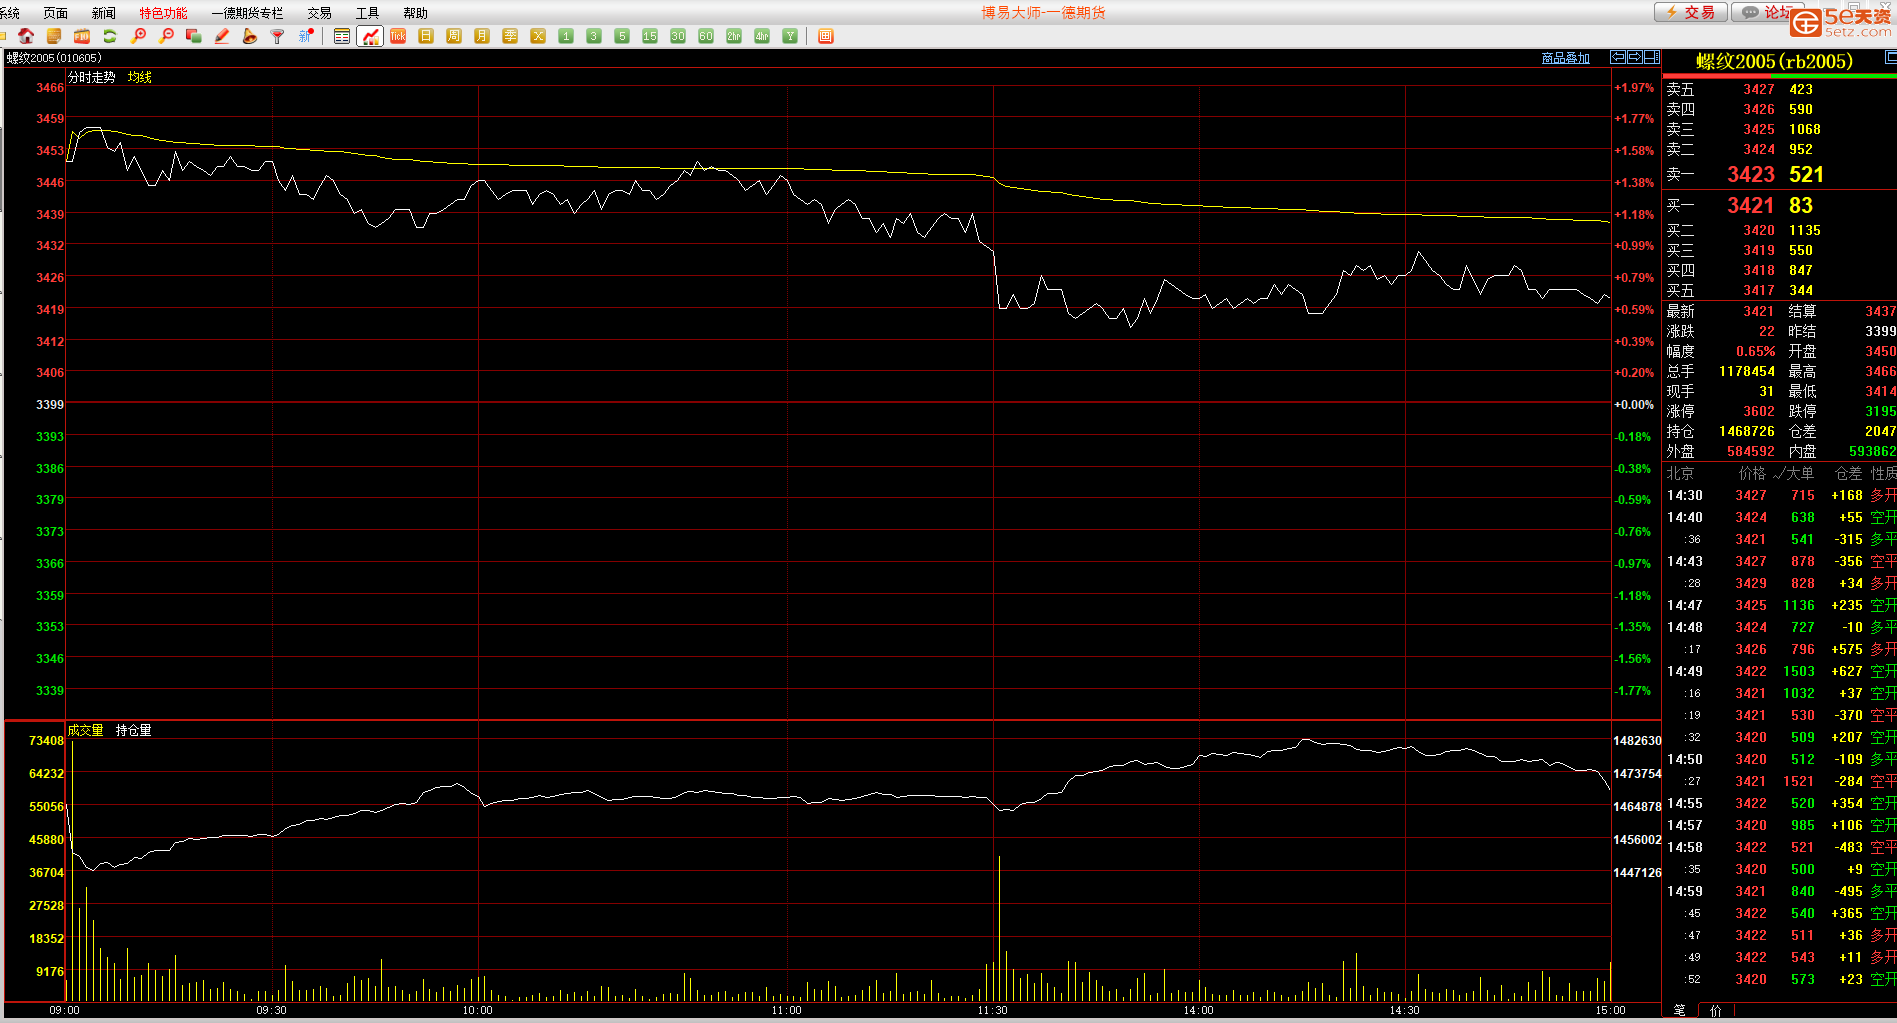1897x1023 pixels.
Task: Select the daily (日) K-line period
Action: coord(426,36)
